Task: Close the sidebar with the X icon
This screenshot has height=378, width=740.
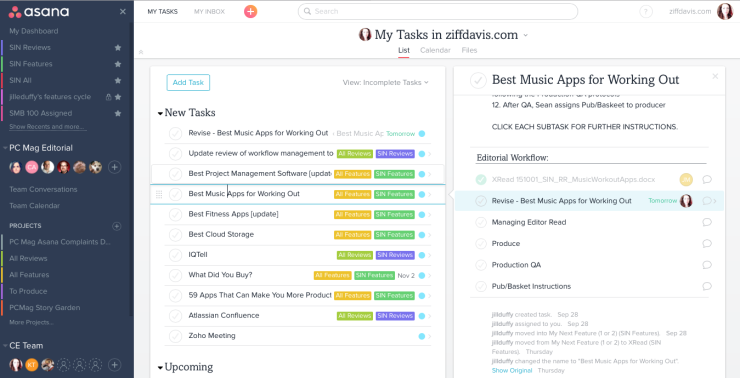Action: point(123,12)
